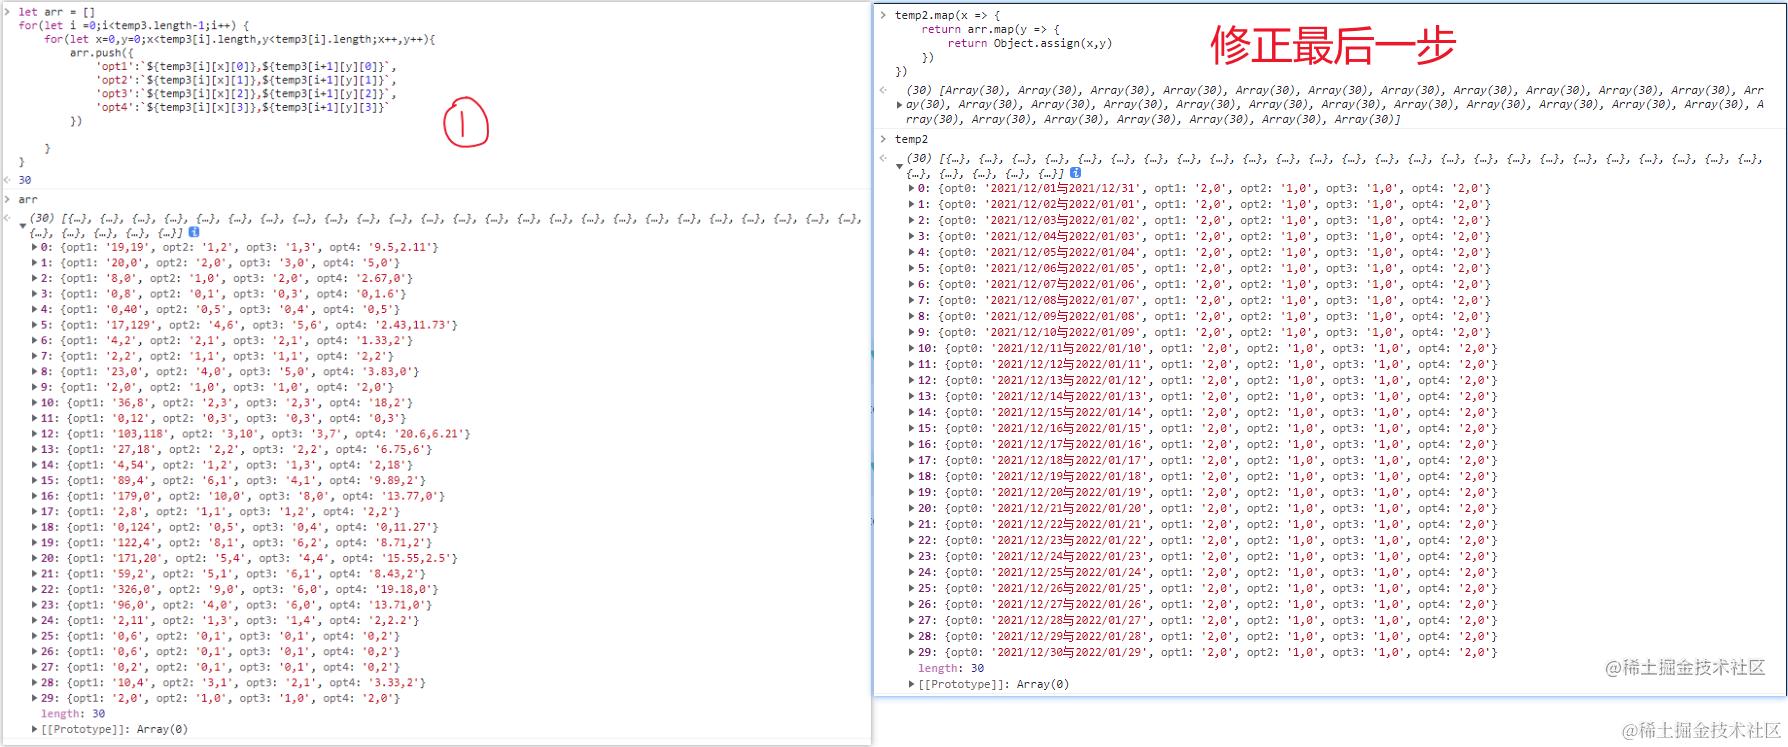The width and height of the screenshot is (1788, 747).
Task: Click the result value 30 below the for loop
Action: click(25, 180)
